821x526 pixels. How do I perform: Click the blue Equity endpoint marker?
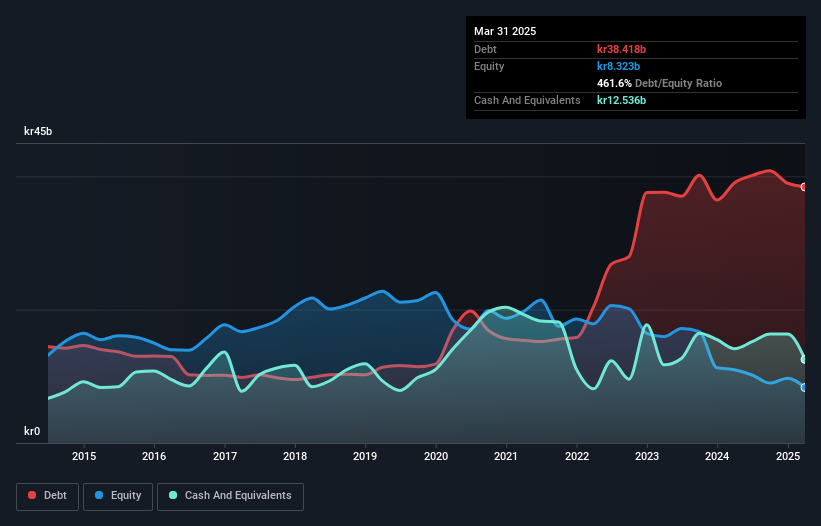[x=803, y=388]
